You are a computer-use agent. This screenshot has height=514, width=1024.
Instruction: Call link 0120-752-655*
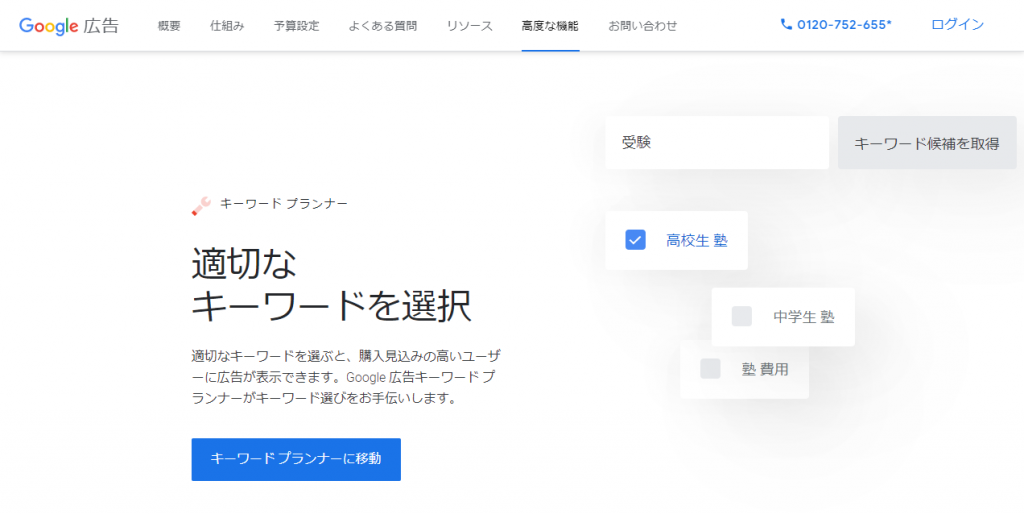coord(844,25)
